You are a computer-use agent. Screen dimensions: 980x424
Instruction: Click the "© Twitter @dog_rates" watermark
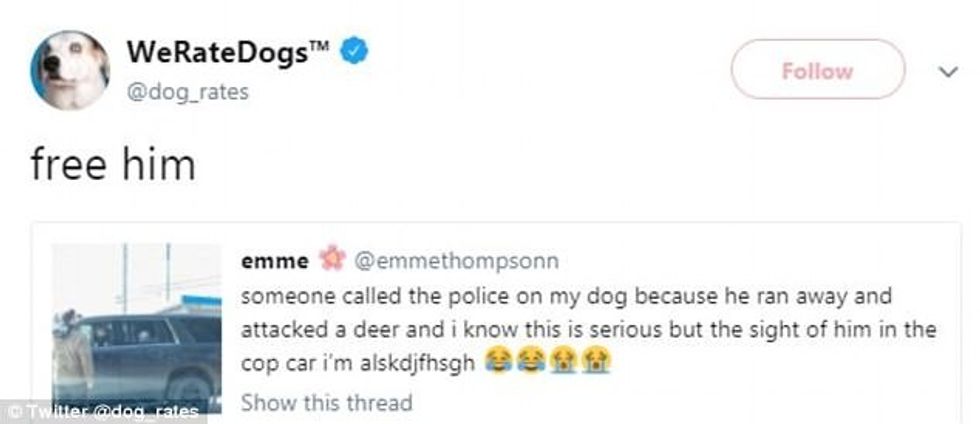point(102,412)
